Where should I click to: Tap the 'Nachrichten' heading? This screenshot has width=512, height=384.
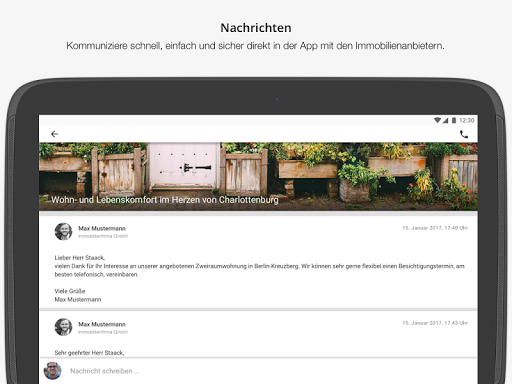coord(256,28)
